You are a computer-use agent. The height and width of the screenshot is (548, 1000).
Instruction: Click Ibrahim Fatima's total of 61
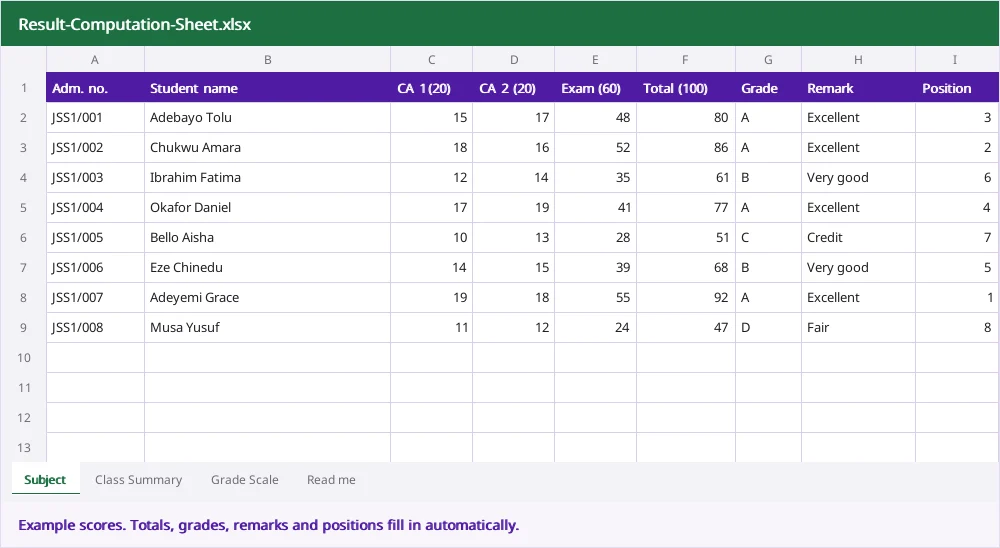[686, 177]
